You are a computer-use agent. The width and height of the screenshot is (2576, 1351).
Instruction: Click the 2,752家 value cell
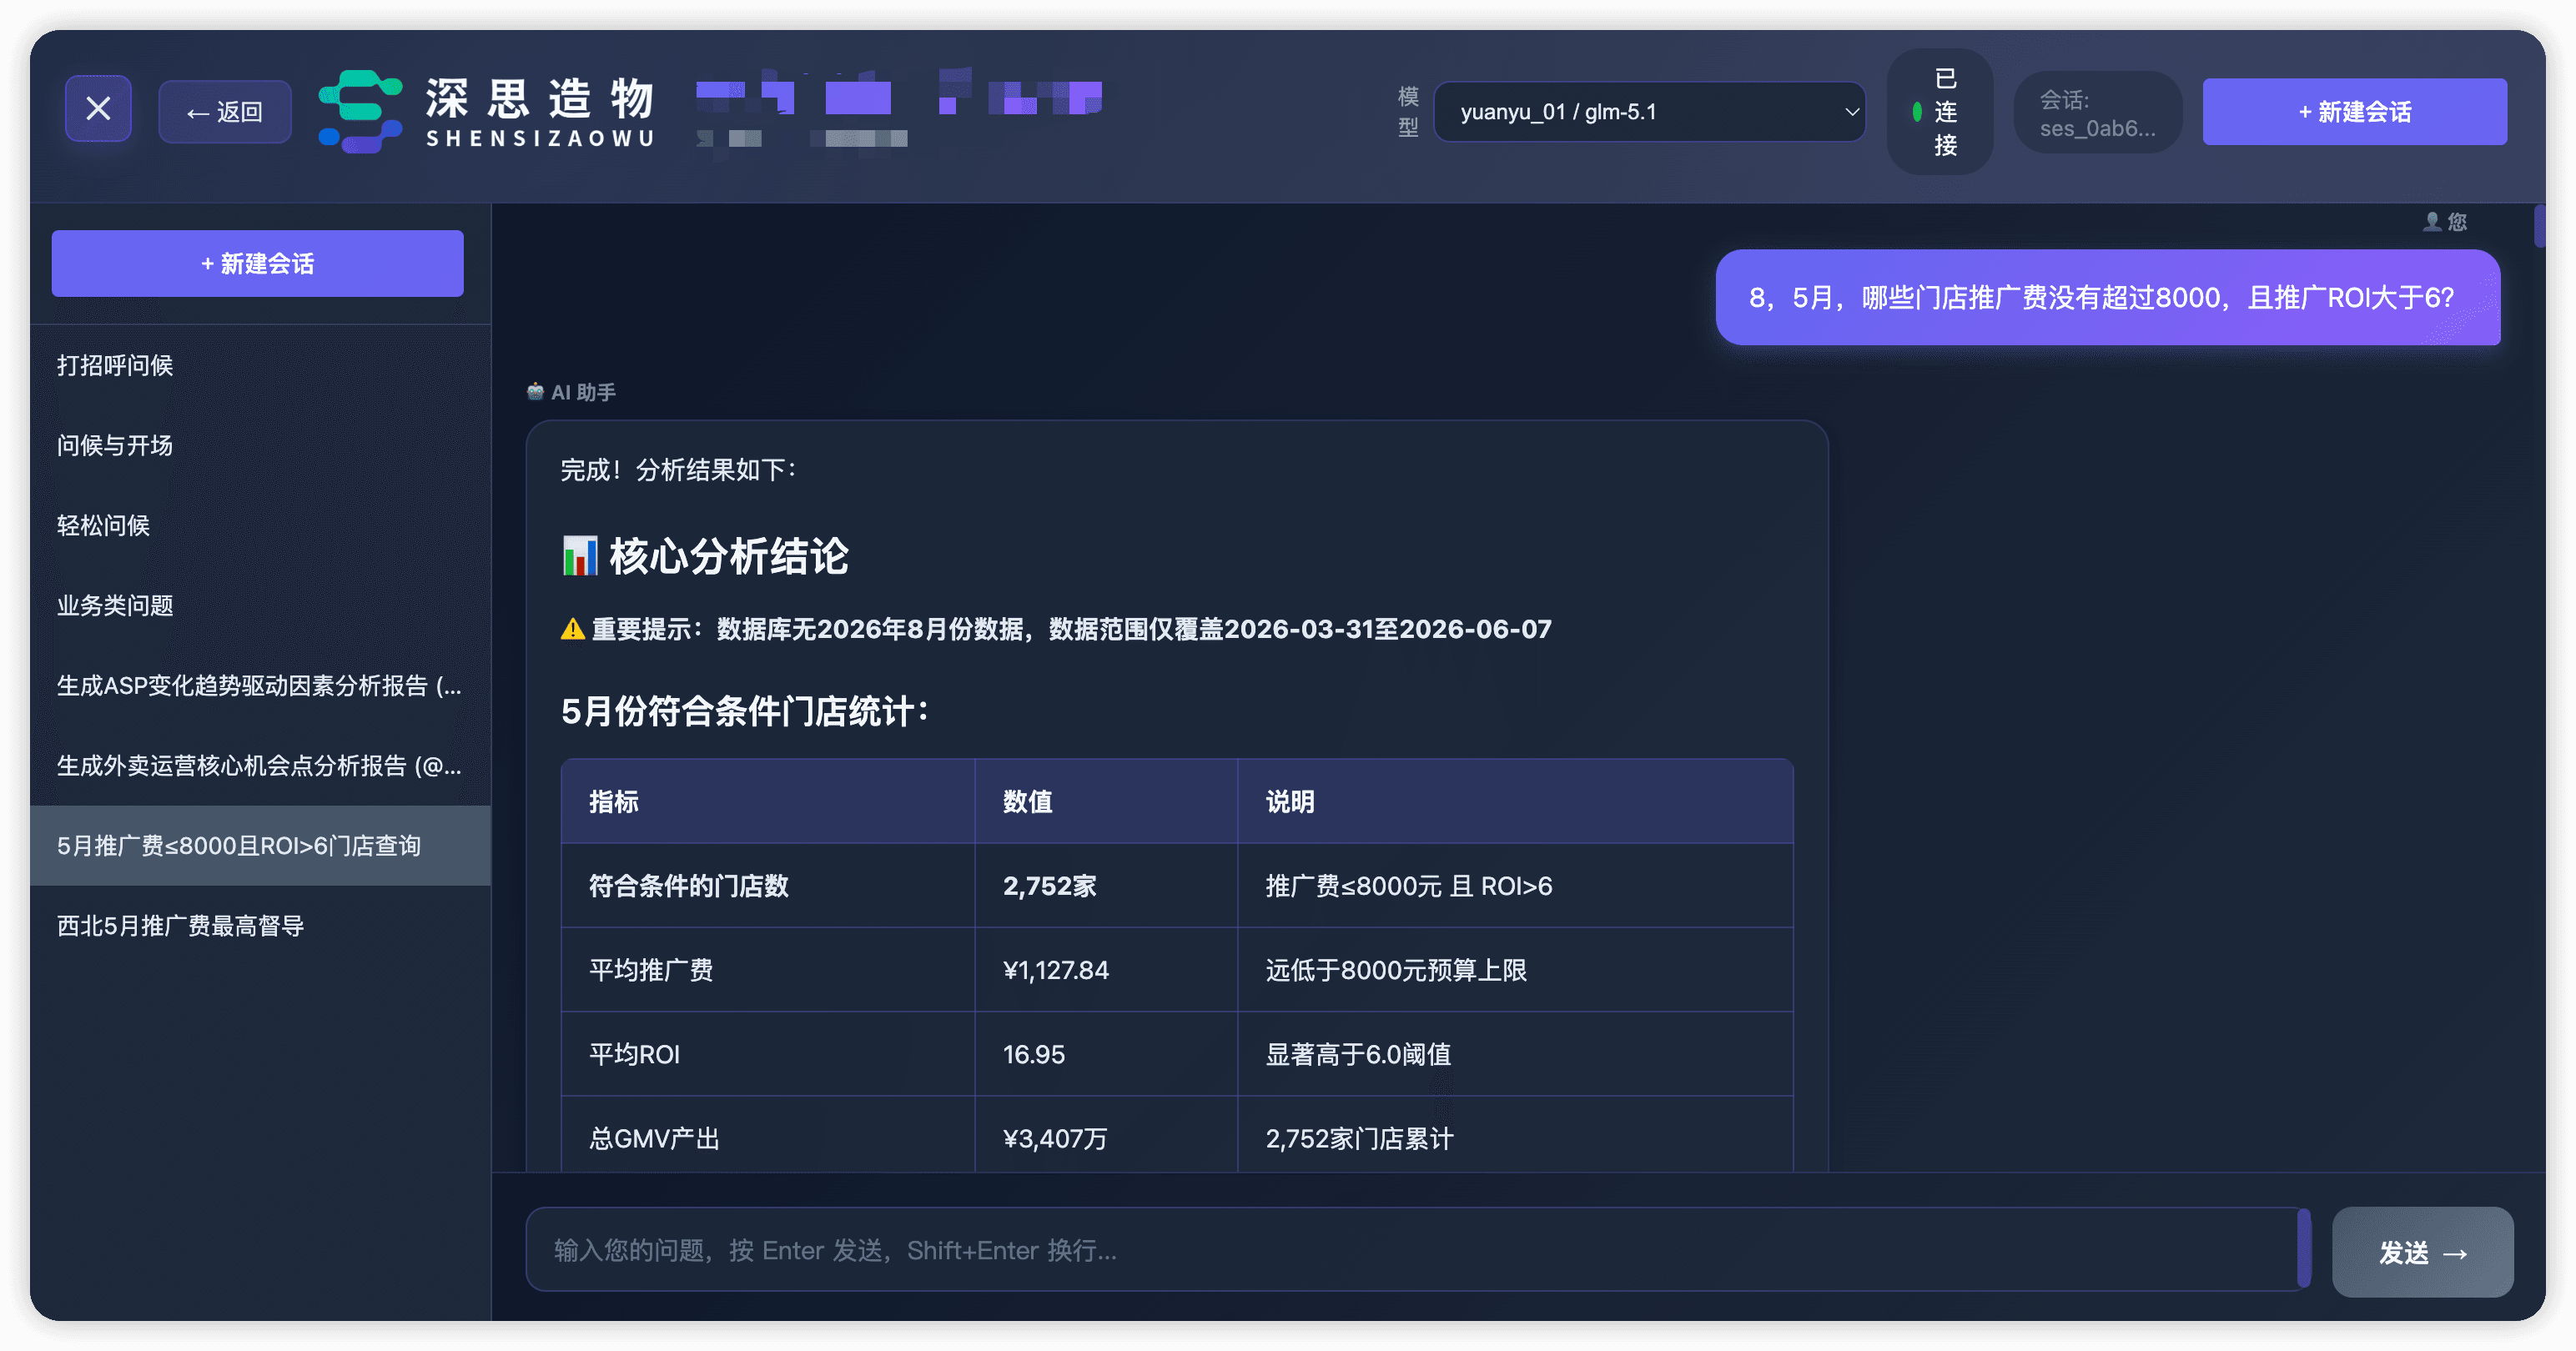1106,885
